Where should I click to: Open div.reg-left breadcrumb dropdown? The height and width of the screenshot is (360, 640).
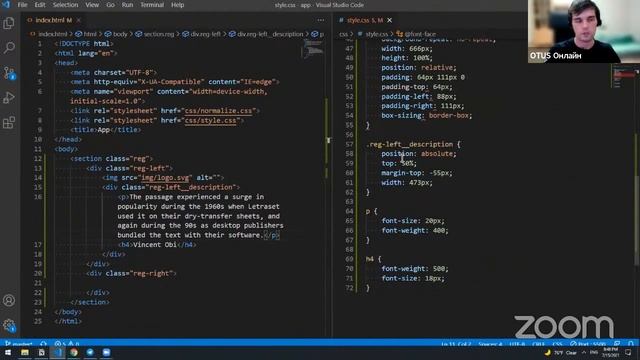pyautogui.click(x=201, y=34)
